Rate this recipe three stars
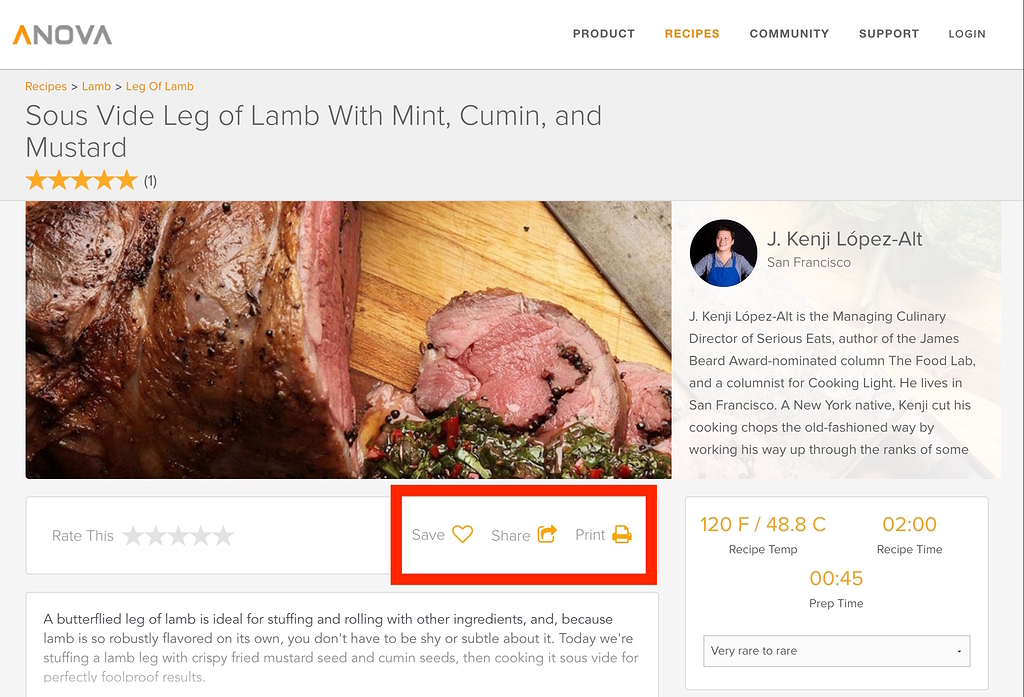The height and width of the screenshot is (697, 1024). (178, 536)
